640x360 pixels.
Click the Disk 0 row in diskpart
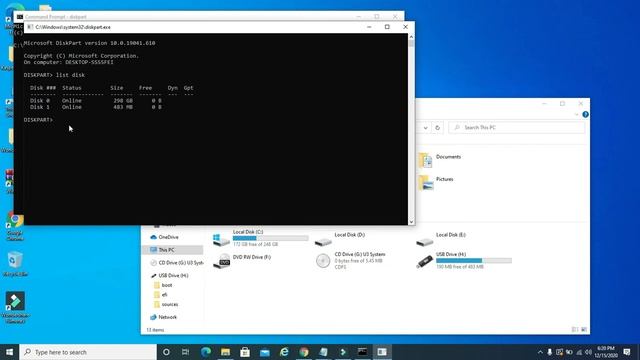point(96,100)
